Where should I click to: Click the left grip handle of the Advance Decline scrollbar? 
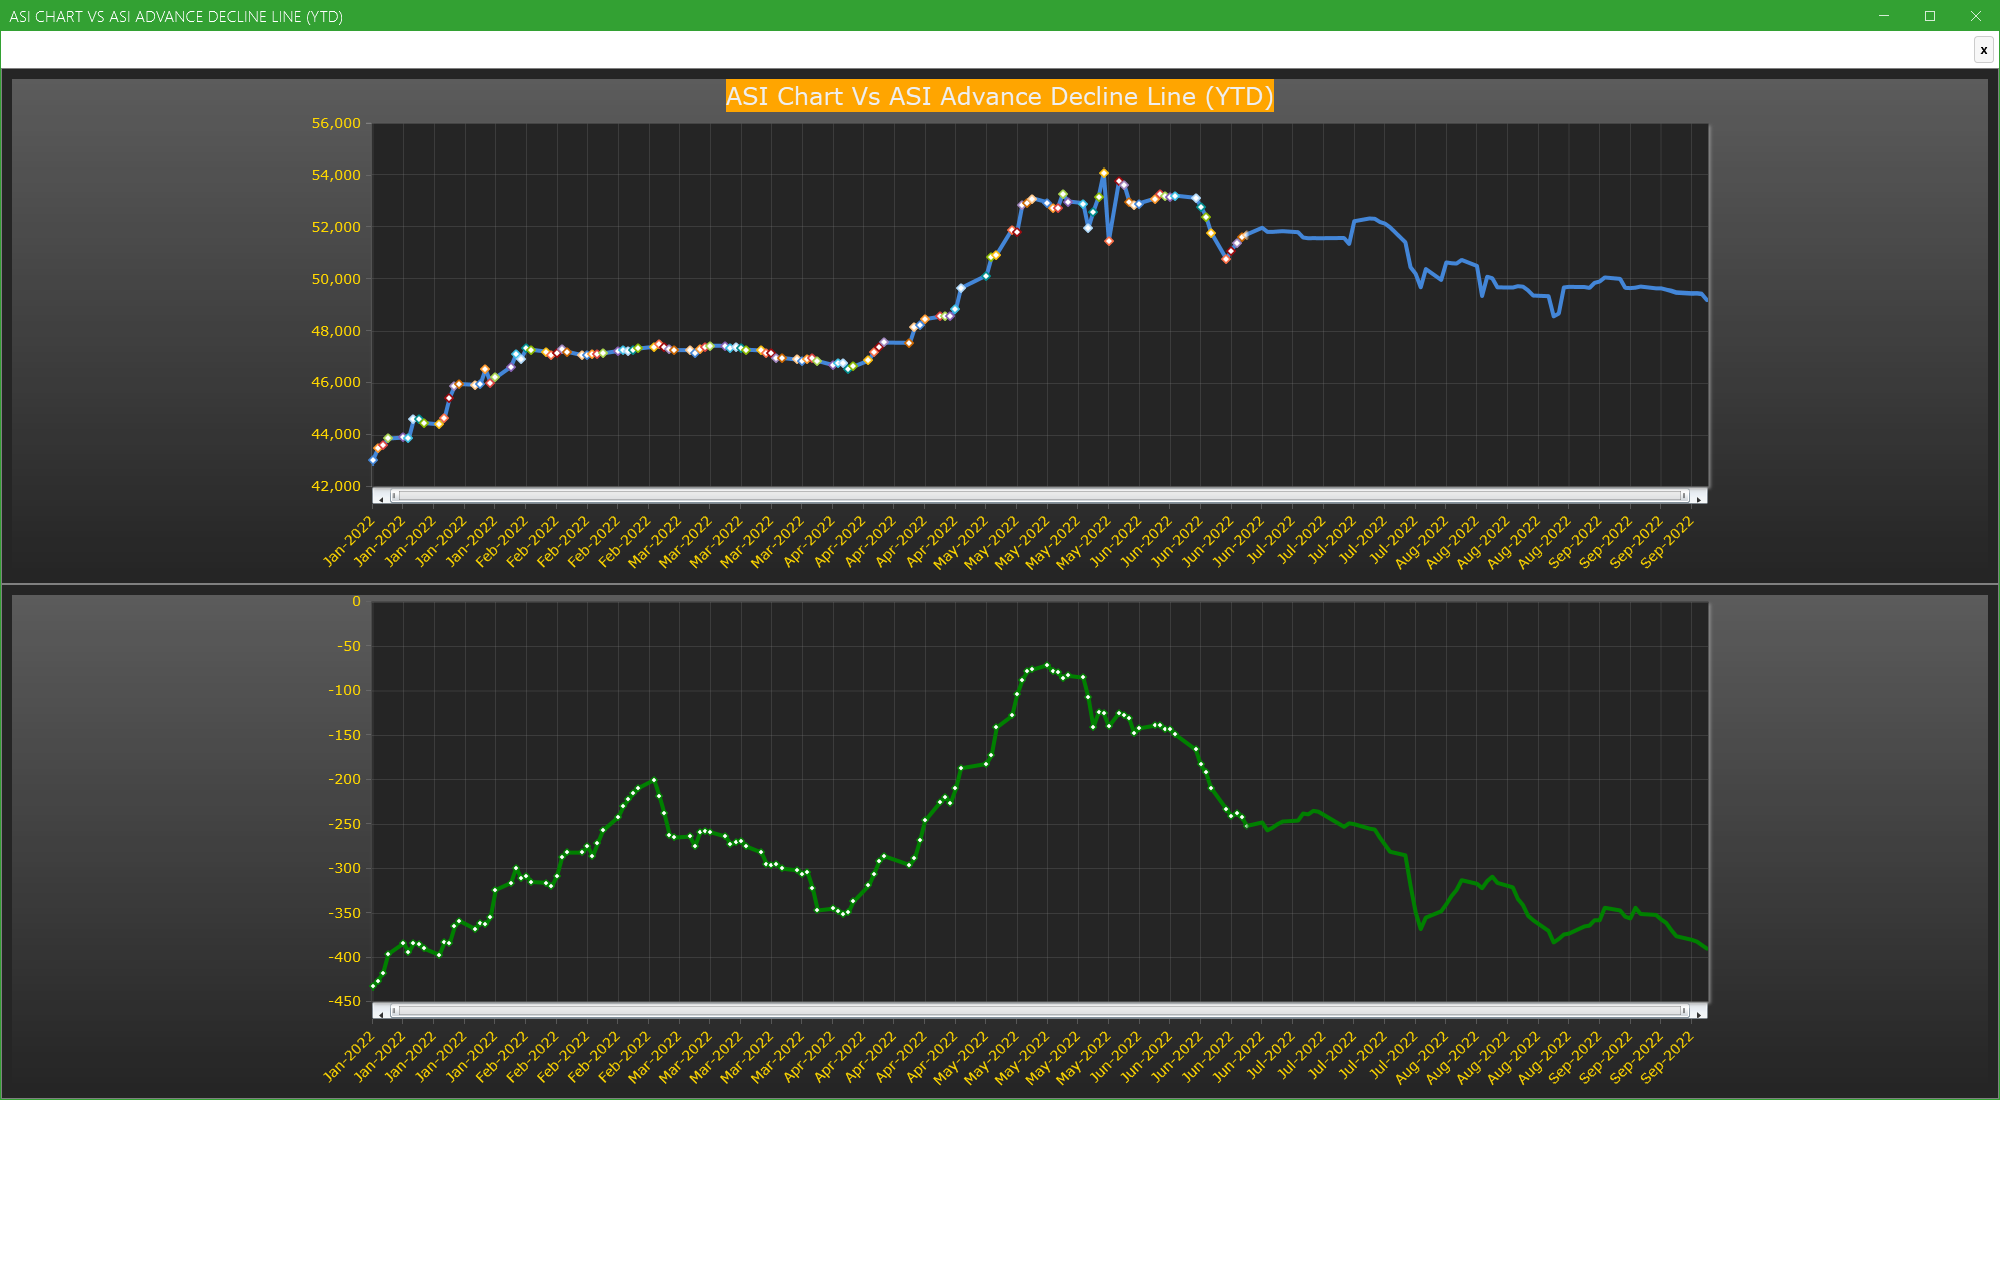click(394, 1011)
